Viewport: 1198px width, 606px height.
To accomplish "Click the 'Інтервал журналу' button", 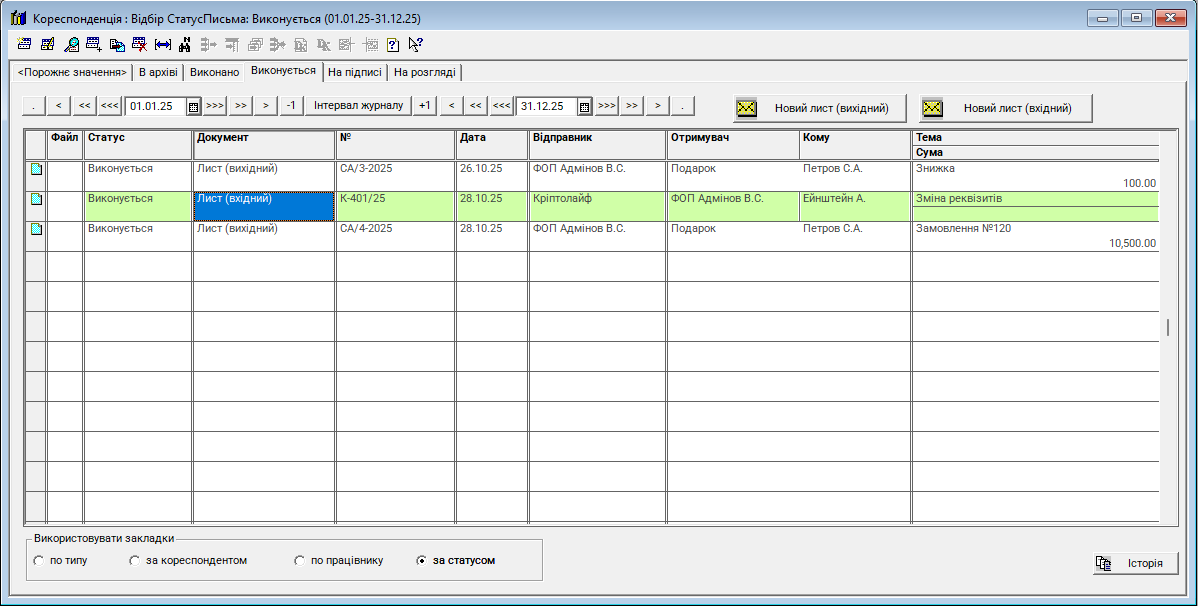I will pyautogui.click(x=358, y=106).
